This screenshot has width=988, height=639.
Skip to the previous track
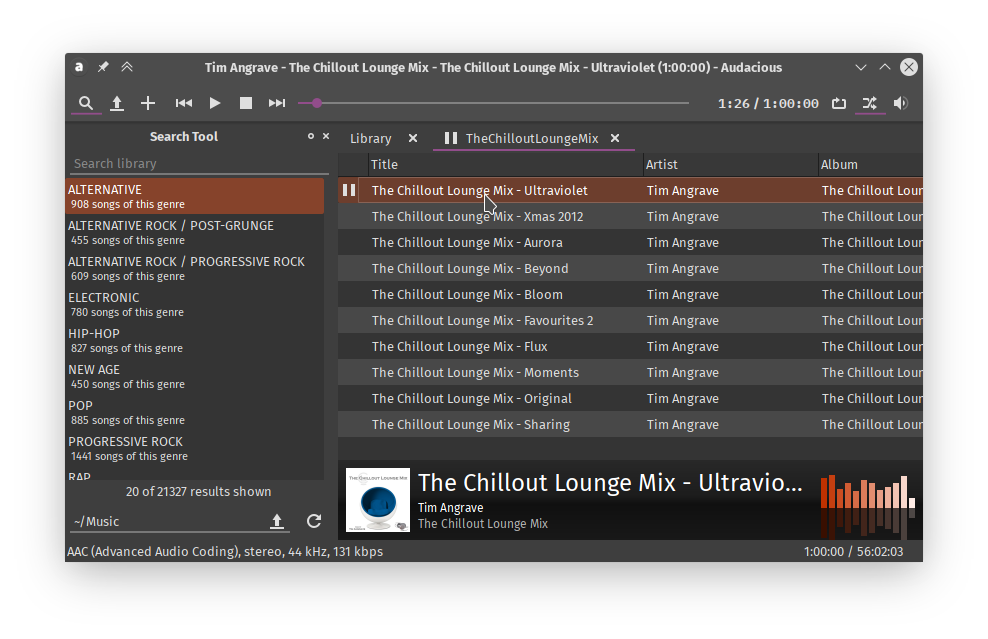click(x=183, y=103)
